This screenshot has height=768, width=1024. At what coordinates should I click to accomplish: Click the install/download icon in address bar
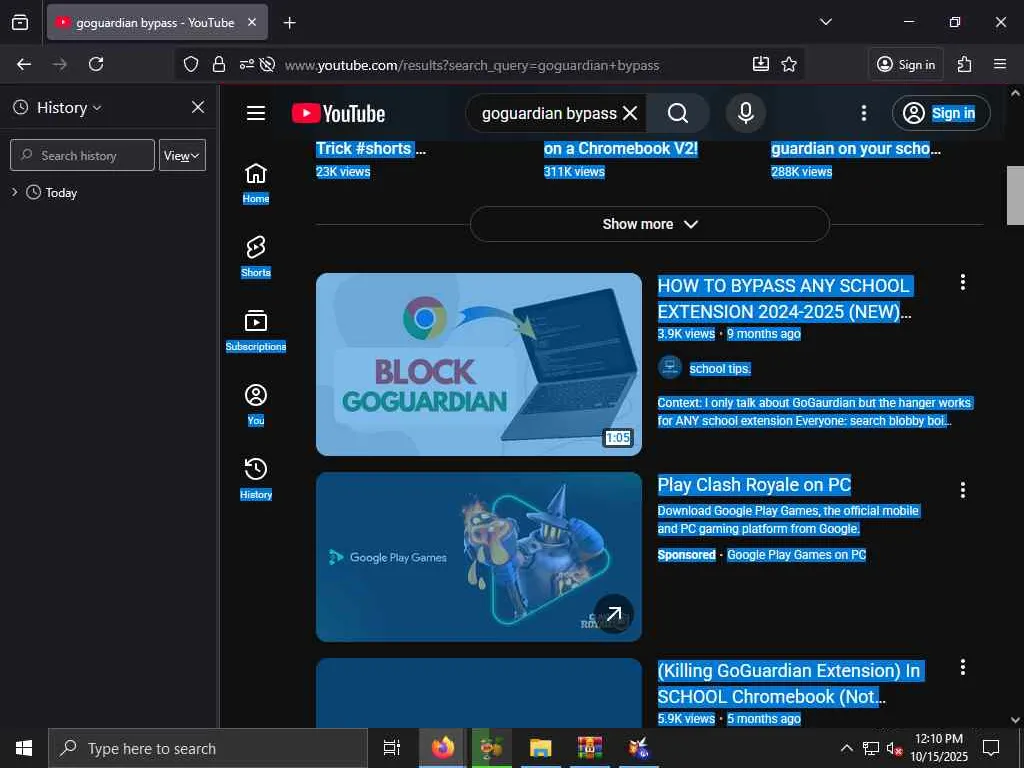(x=760, y=64)
